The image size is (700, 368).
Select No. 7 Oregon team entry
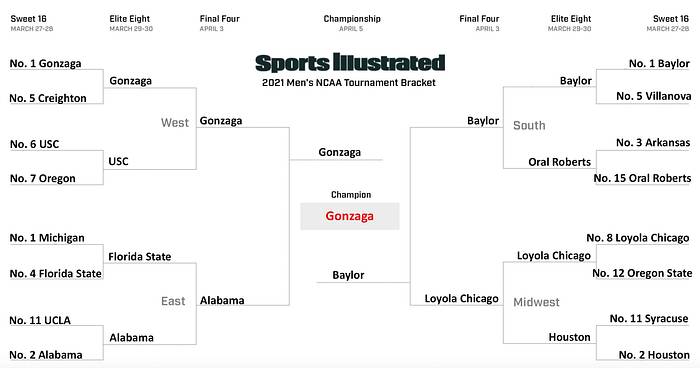(42, 179)
